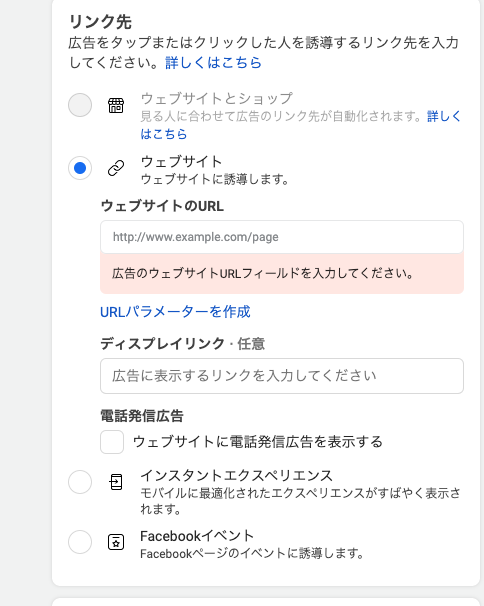Click the chain link icon for ウェブサイト
Viewport: 484px width, 606px height.
[116, 168]
